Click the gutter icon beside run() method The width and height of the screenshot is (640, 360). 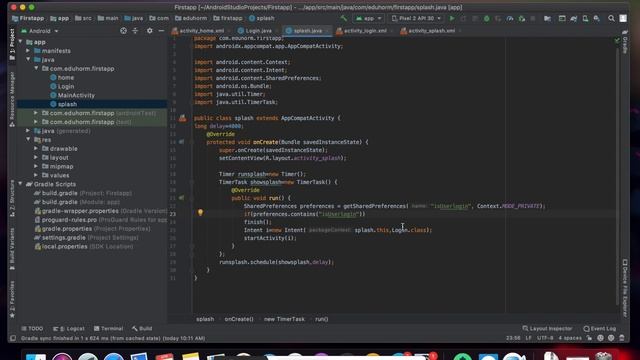[181, 198]
